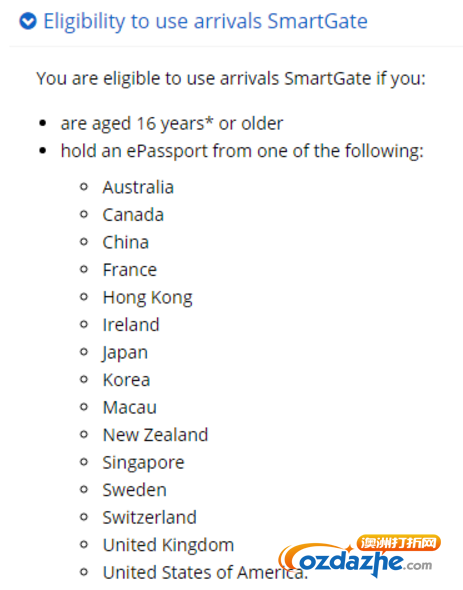Click the Japan list entry
463x590 pixels.
[x=125, y=353]
